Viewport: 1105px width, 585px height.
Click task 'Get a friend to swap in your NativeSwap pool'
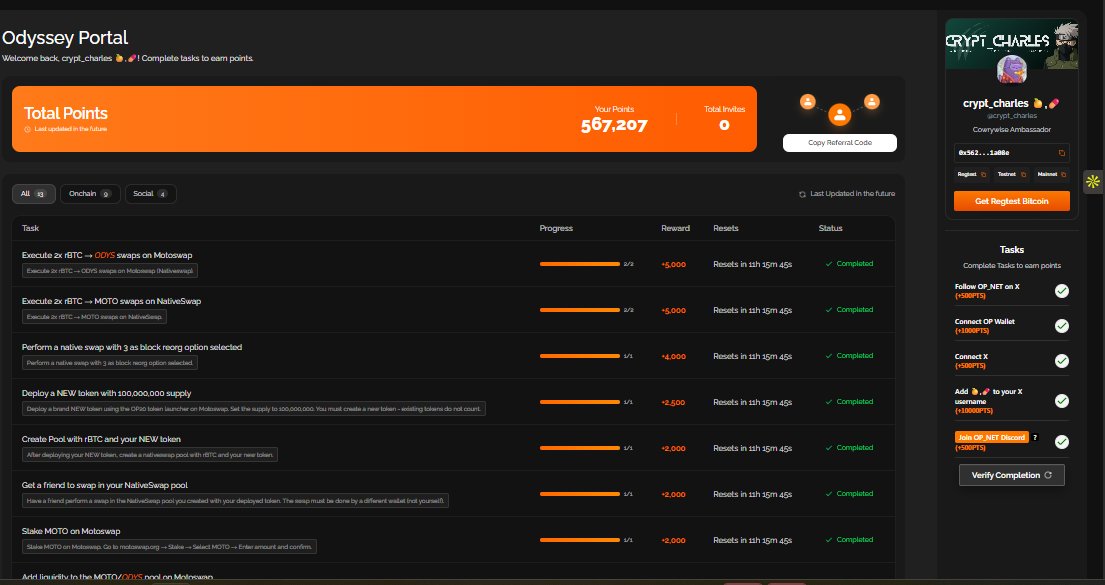tap(105, 485)
